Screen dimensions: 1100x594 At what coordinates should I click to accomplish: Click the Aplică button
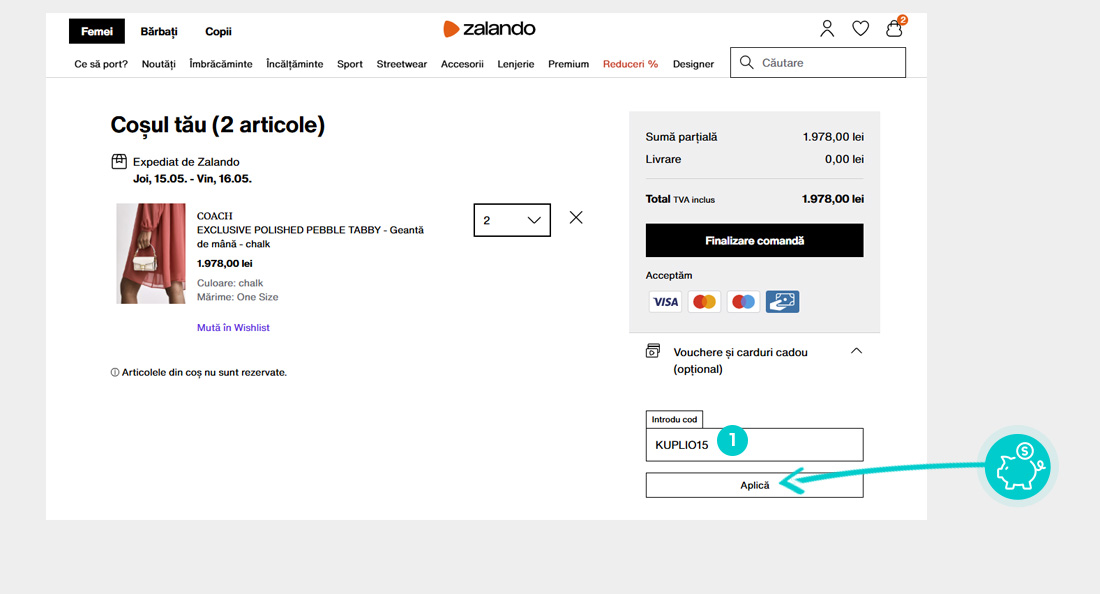tap(754, 485)
